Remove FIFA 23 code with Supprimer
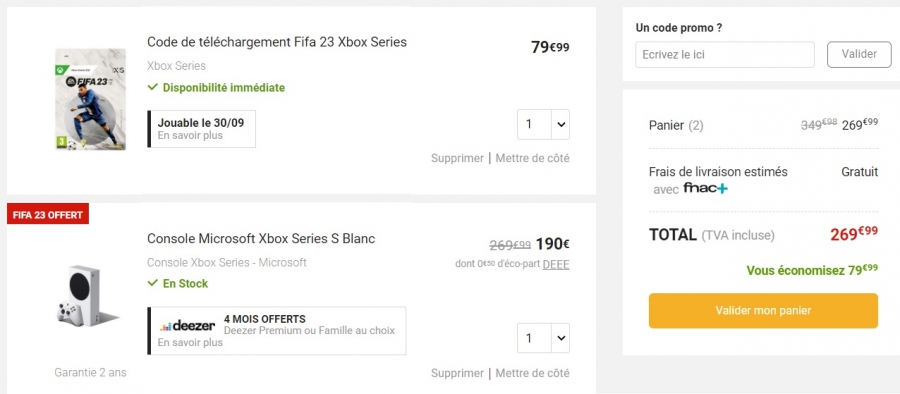This screenshot has width=900, height=394. [x=457, y=158]
